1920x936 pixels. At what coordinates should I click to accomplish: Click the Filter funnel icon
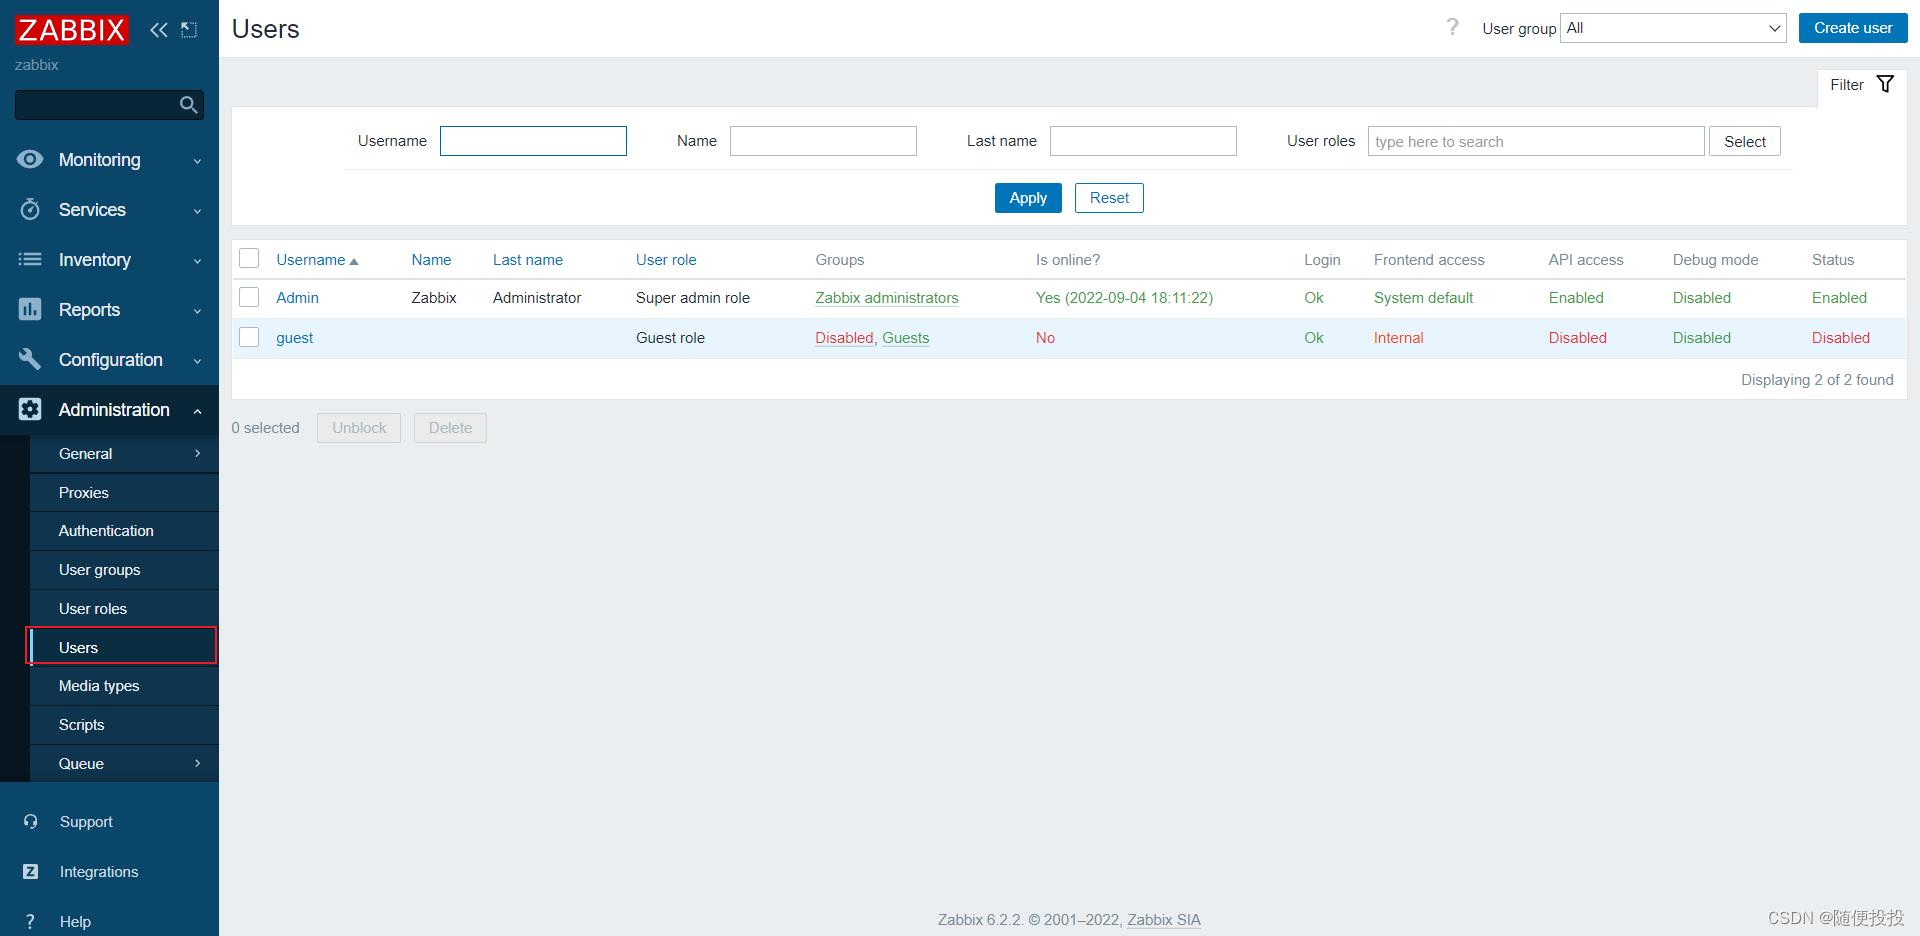coord(1885,84)
